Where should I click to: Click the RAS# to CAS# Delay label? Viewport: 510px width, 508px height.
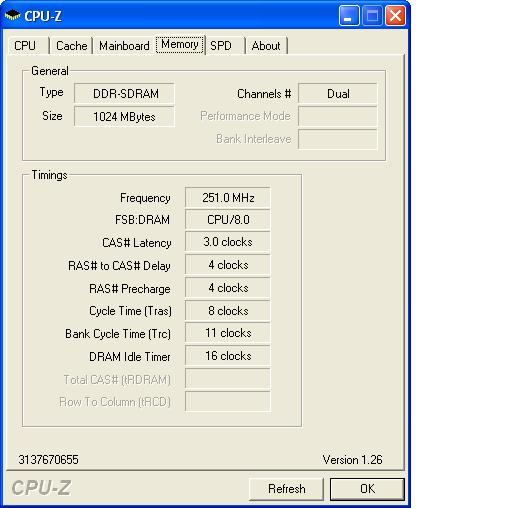(x=119, y=266)
